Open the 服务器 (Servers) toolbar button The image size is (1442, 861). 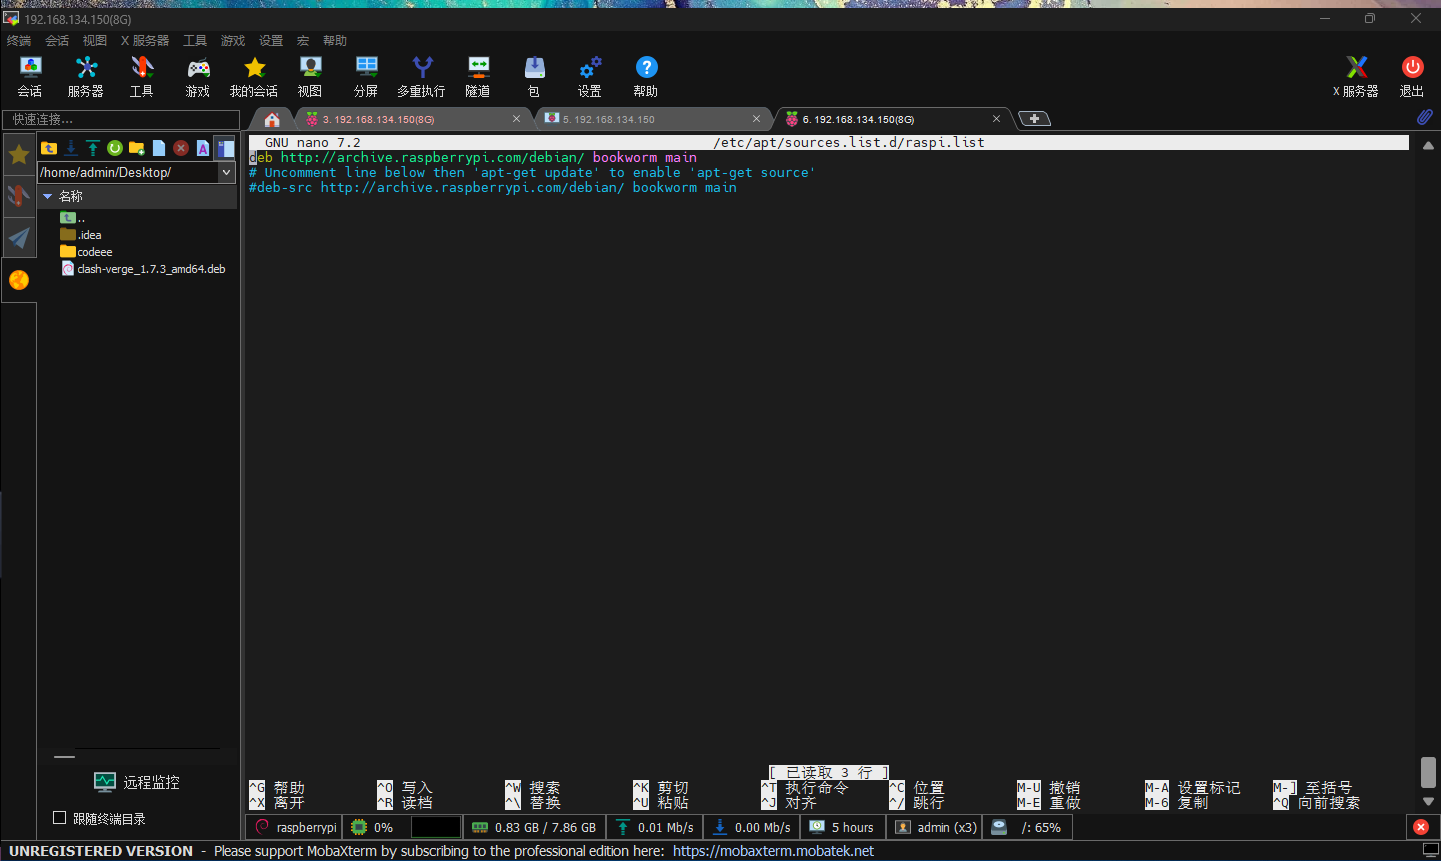tap(86, 77)
